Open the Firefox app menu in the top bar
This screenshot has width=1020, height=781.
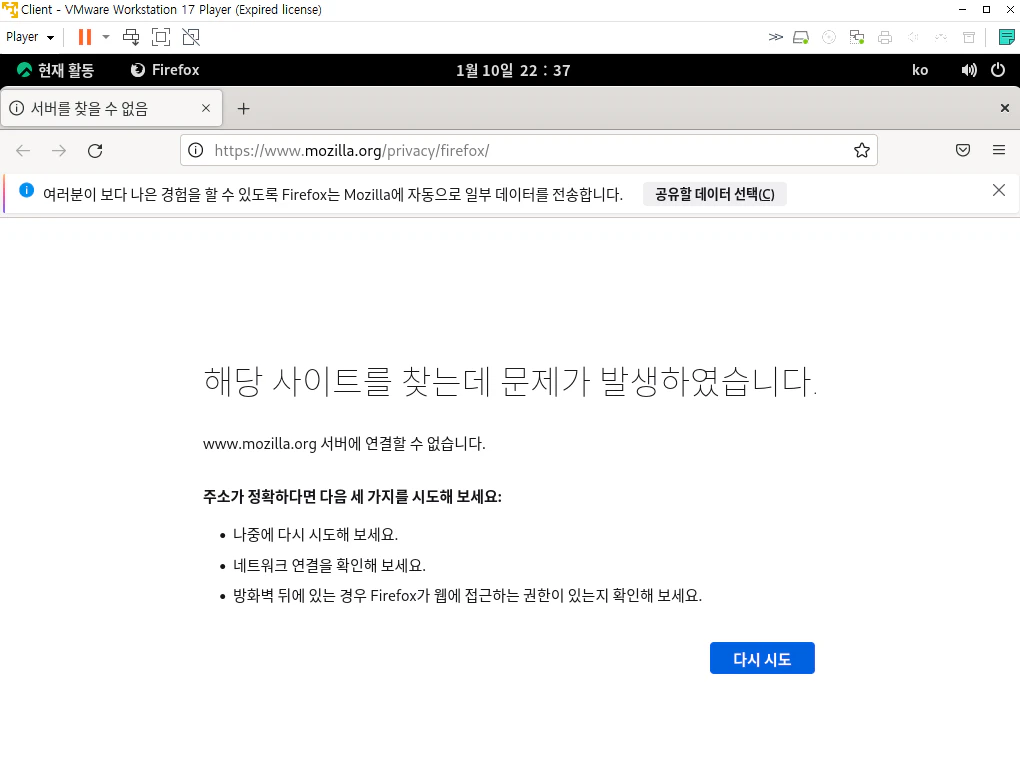(165, 70)
